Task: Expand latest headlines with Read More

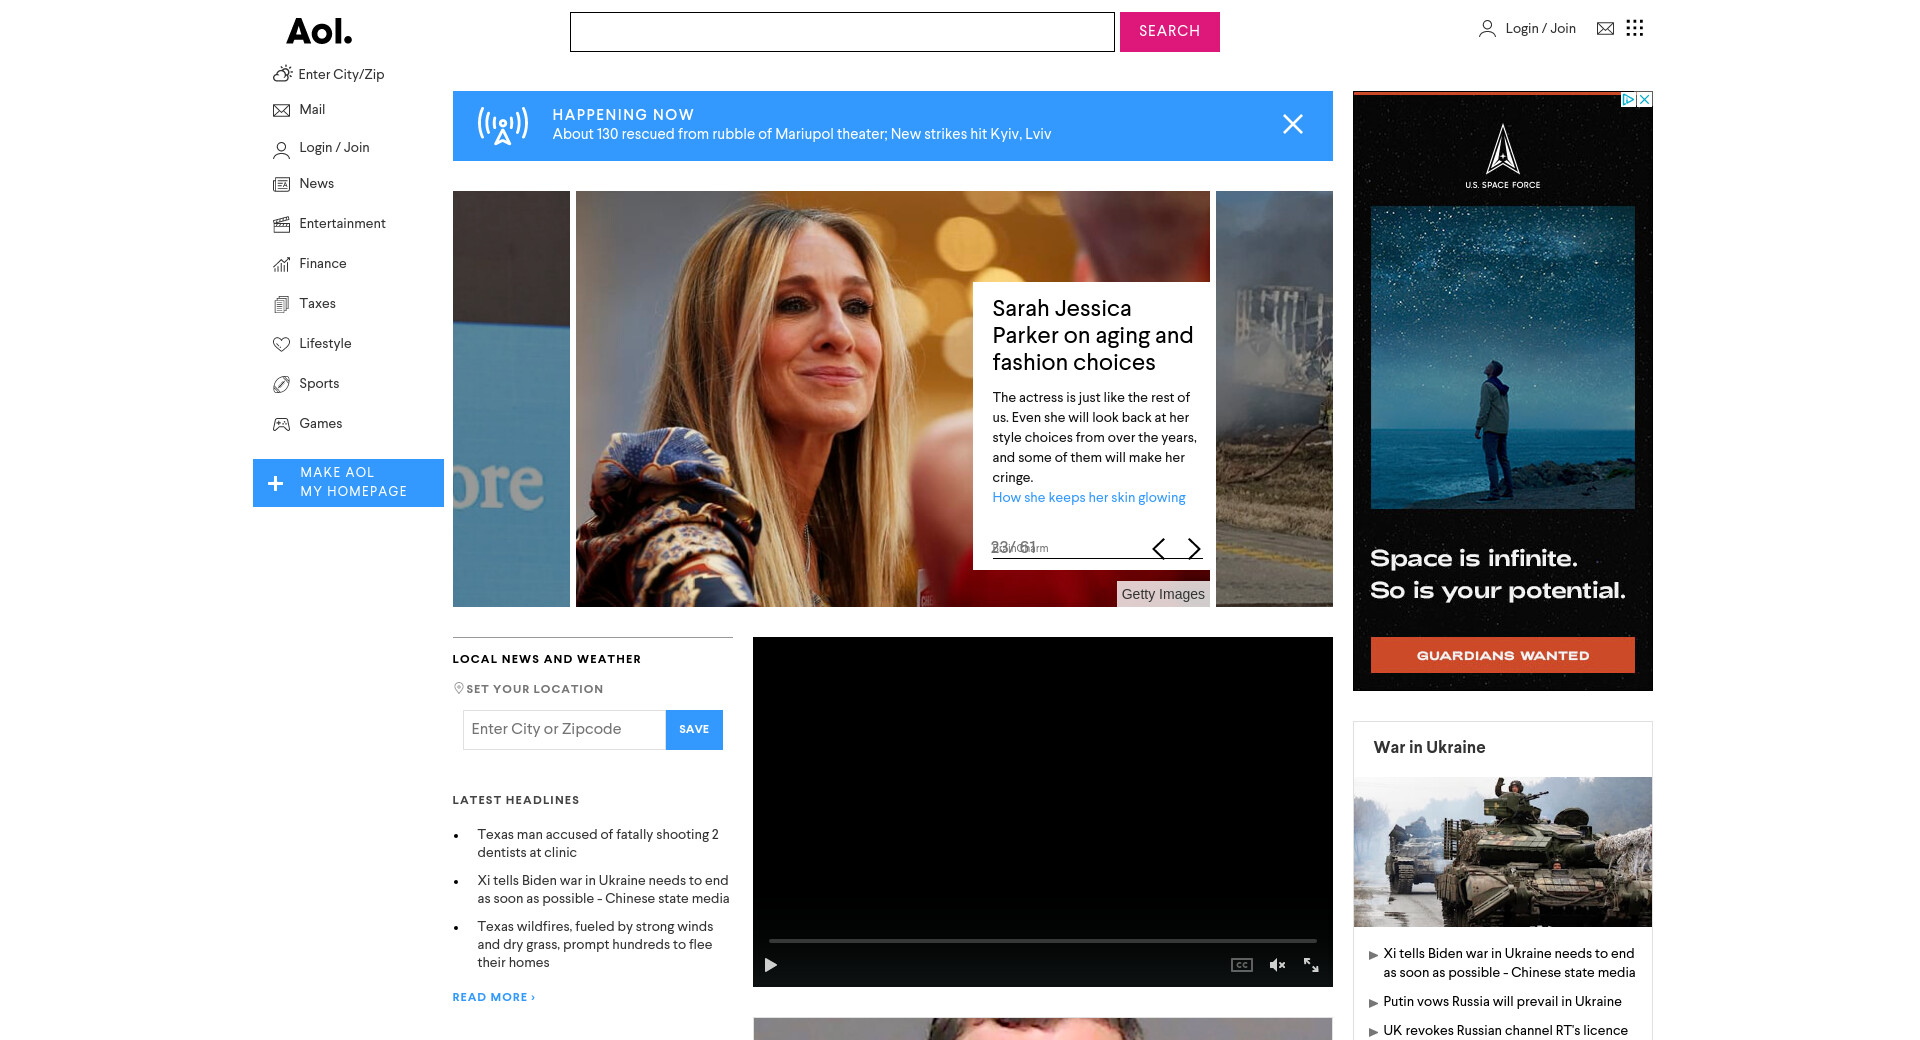Action: [493, 997]
